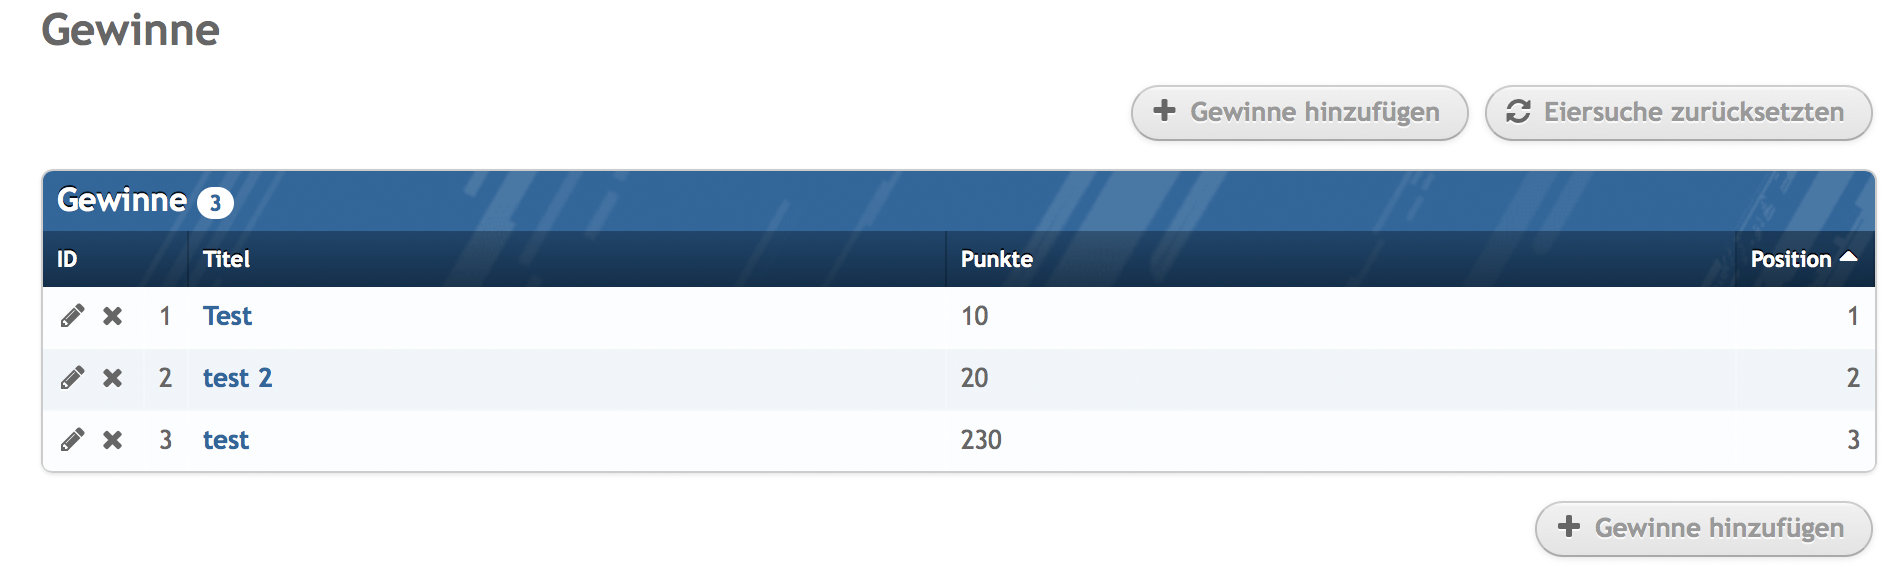Sort table by Titel column header
The width and height of the screenshot is (1899, 583).
click(x=226, y=260)
